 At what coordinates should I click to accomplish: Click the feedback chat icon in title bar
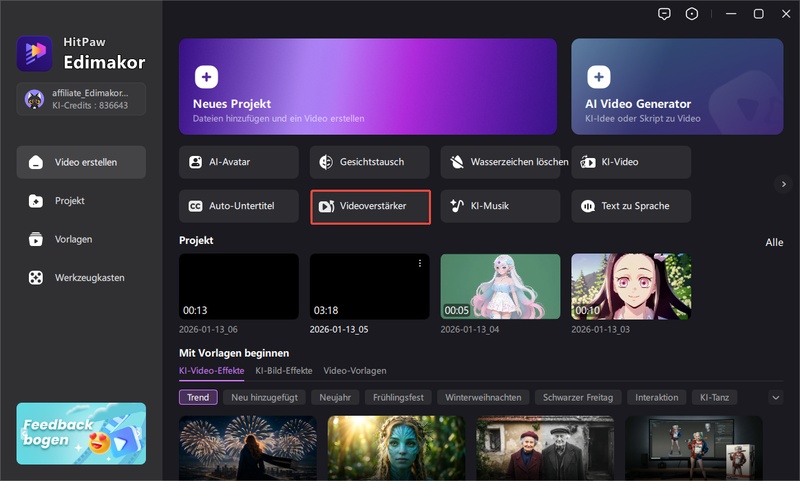[x=664, y=14]
